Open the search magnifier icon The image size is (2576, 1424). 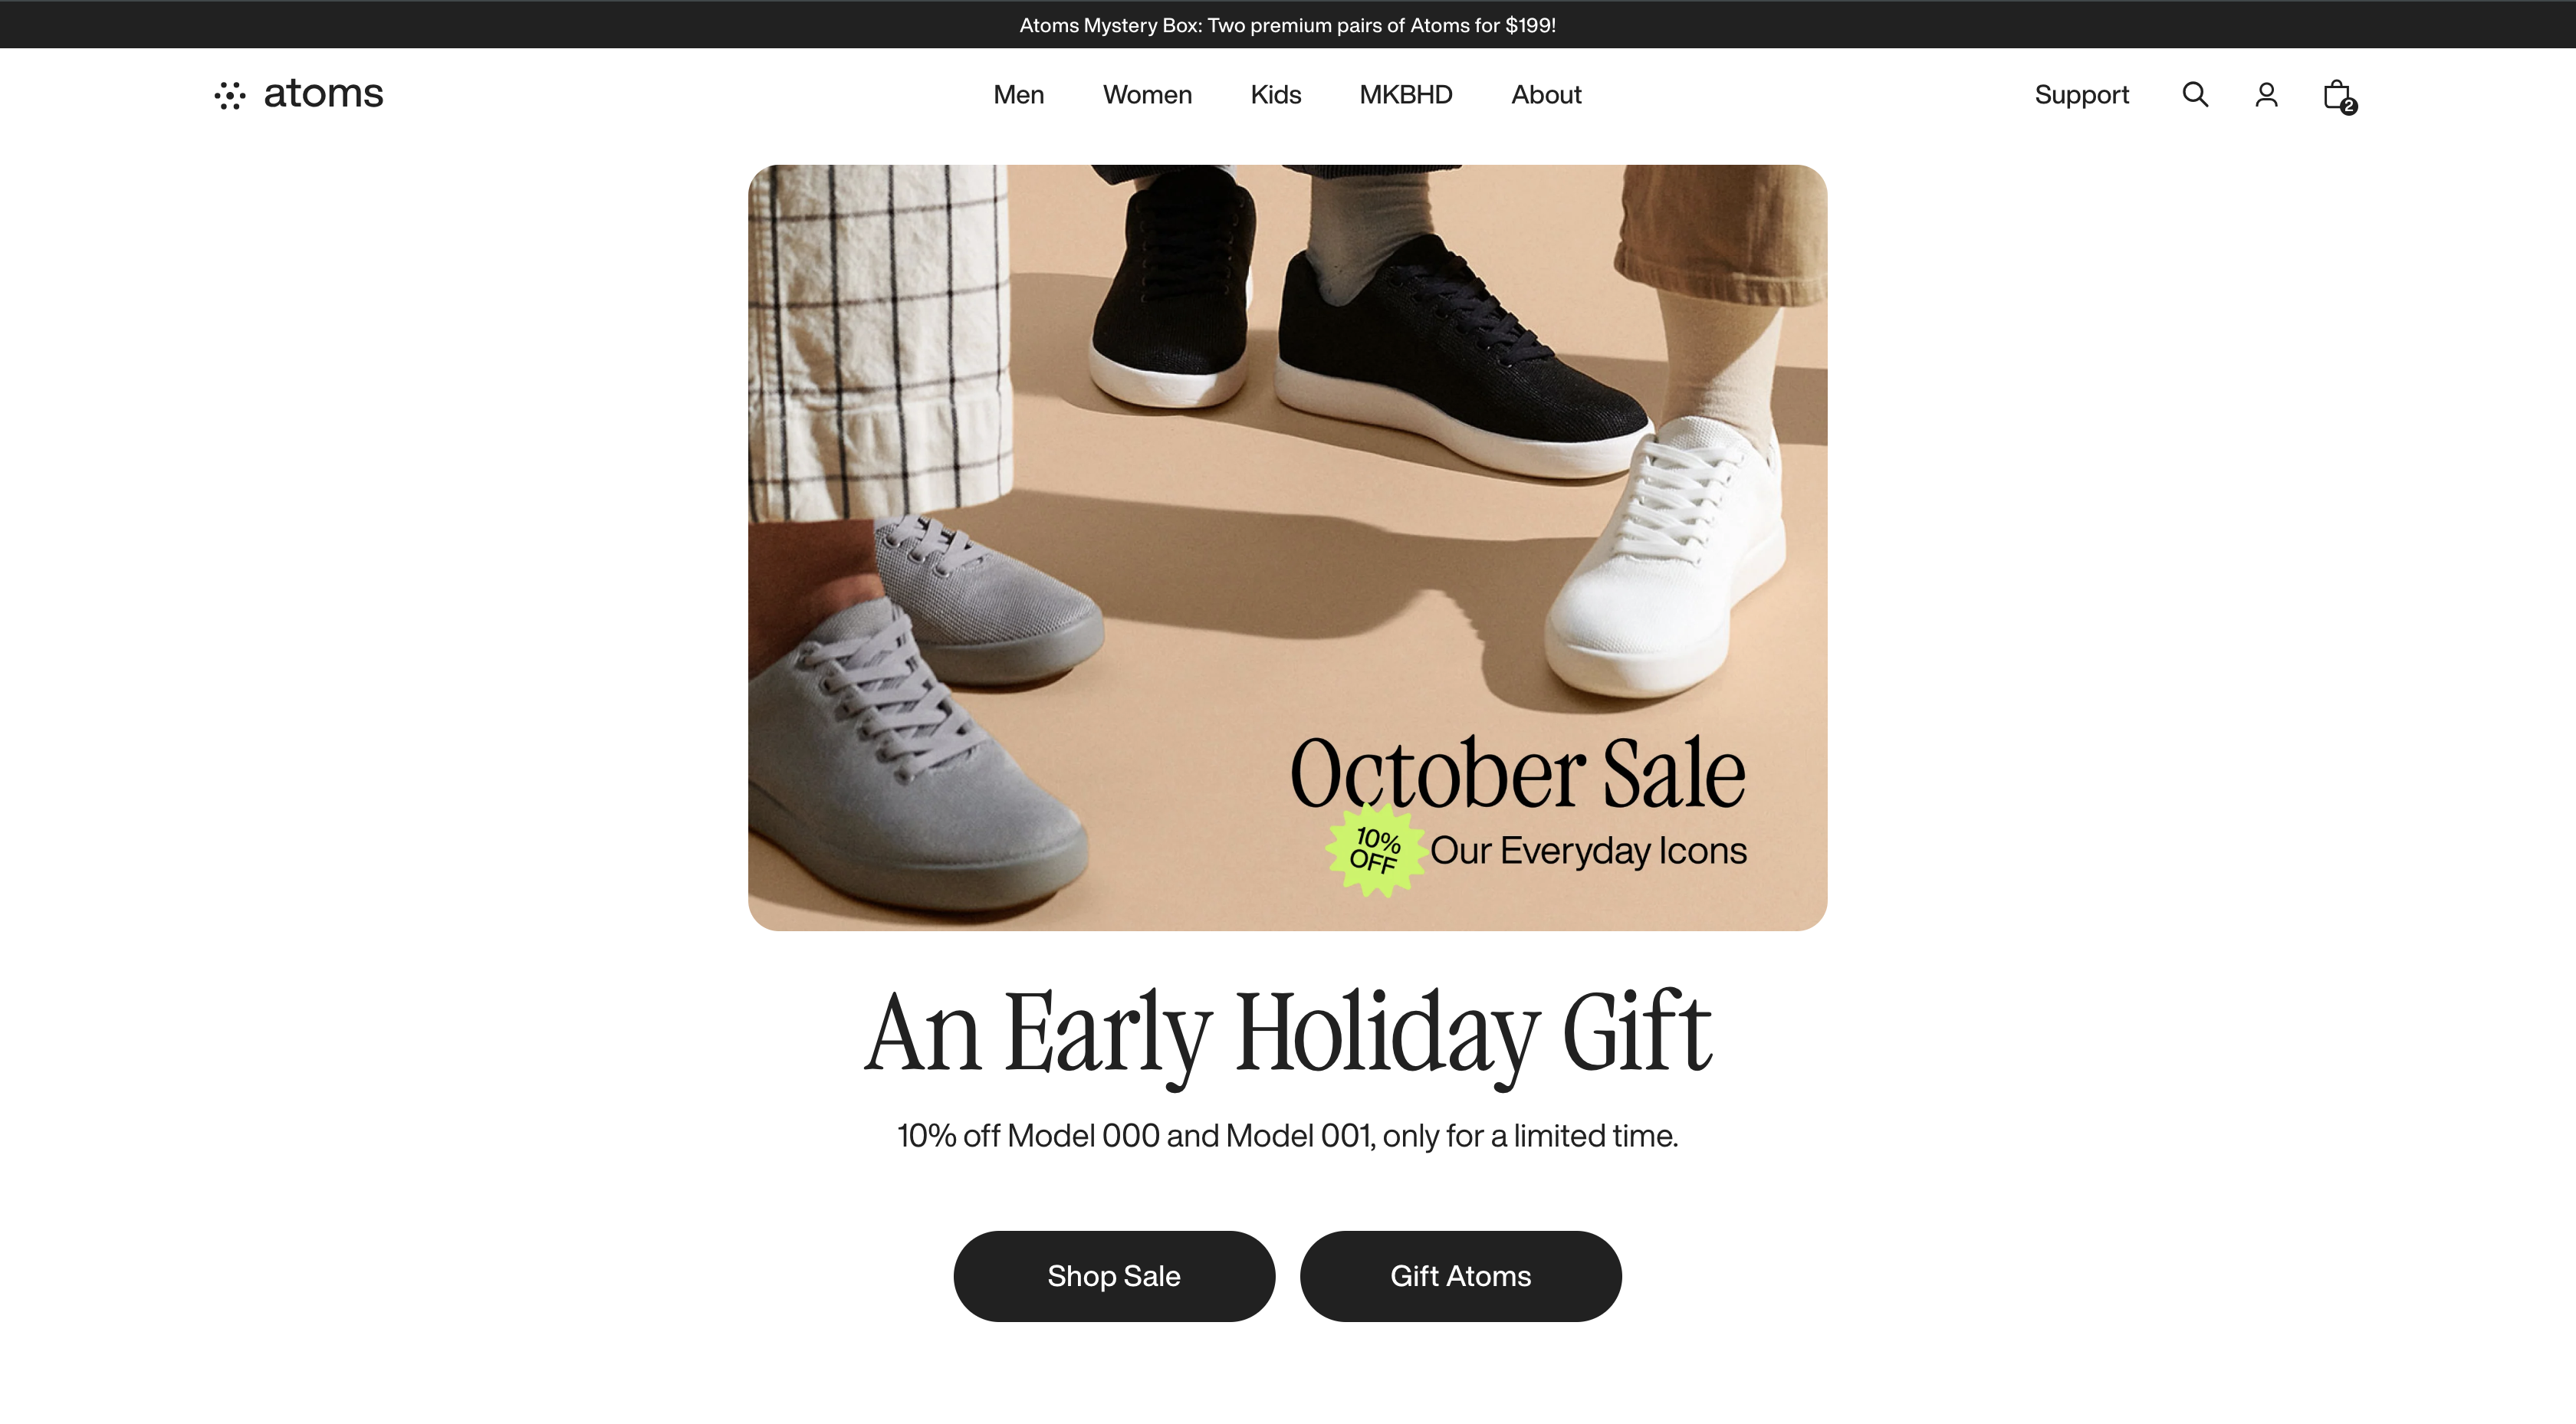pos(2195,95)
